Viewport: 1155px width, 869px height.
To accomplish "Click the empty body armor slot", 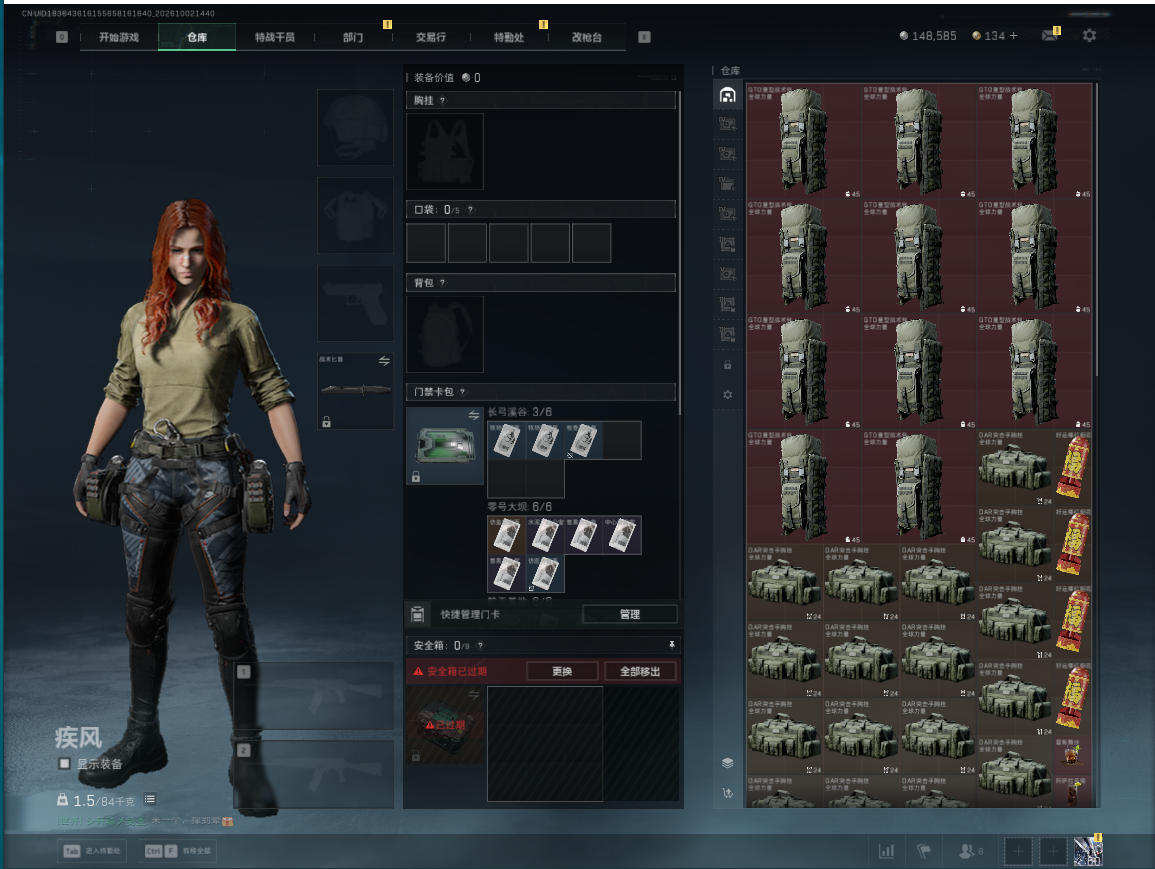I will [355, 215].
